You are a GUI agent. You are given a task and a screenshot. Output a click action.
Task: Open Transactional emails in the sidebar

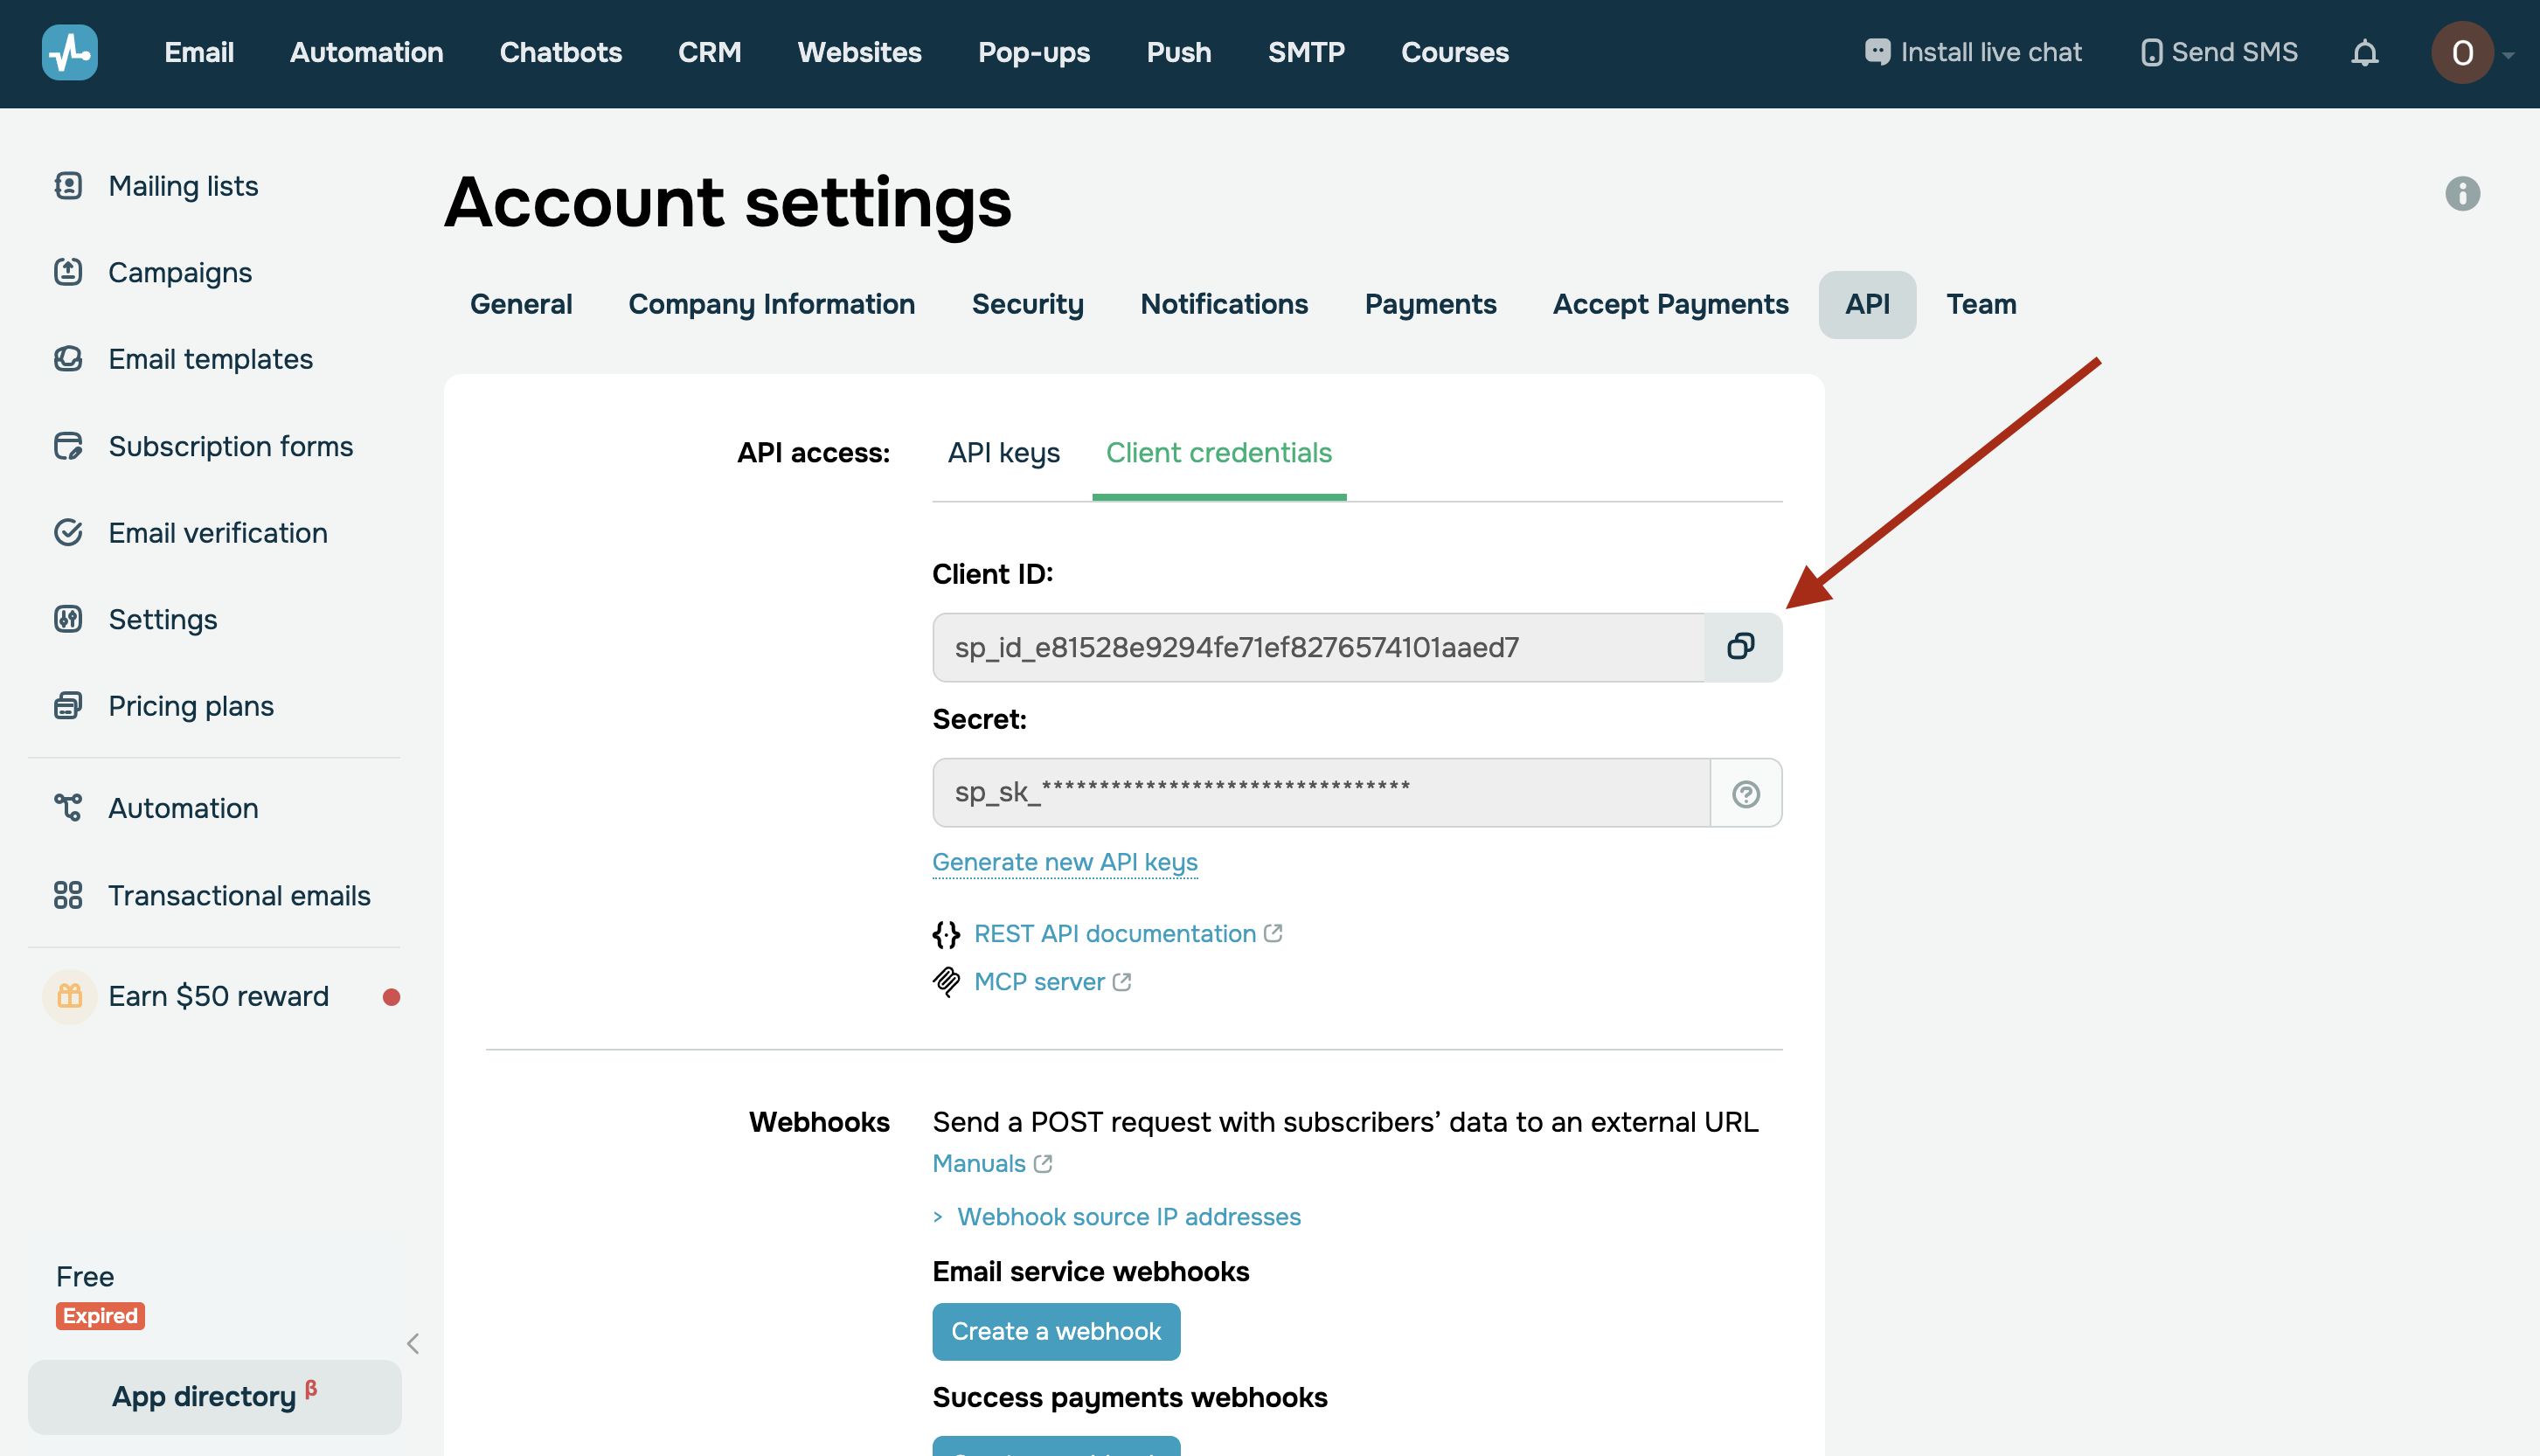239,895
